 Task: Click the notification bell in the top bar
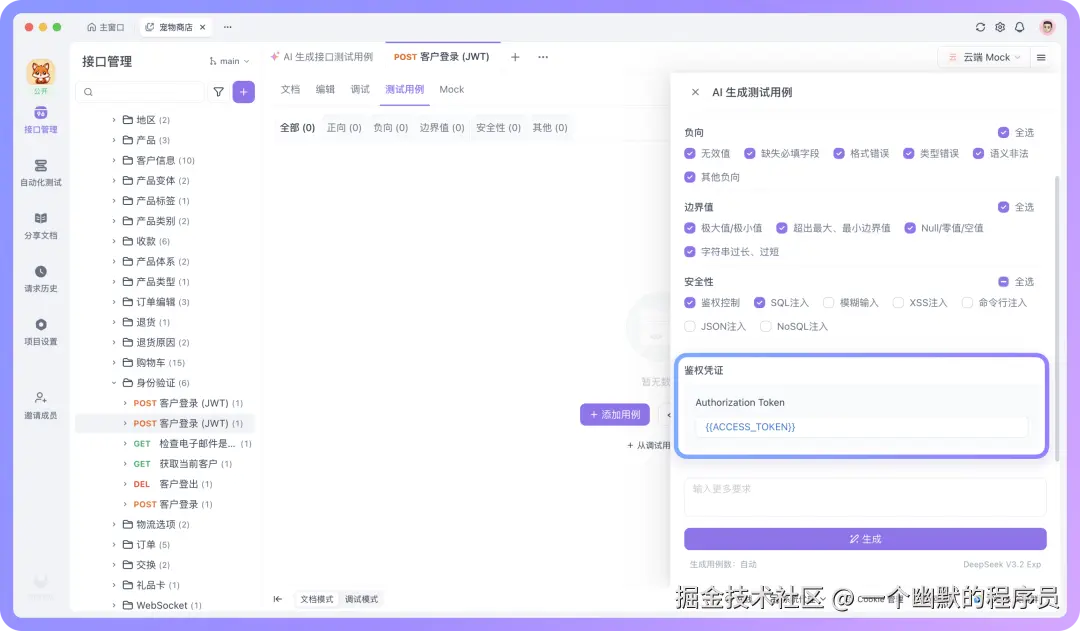(1019, 28)
